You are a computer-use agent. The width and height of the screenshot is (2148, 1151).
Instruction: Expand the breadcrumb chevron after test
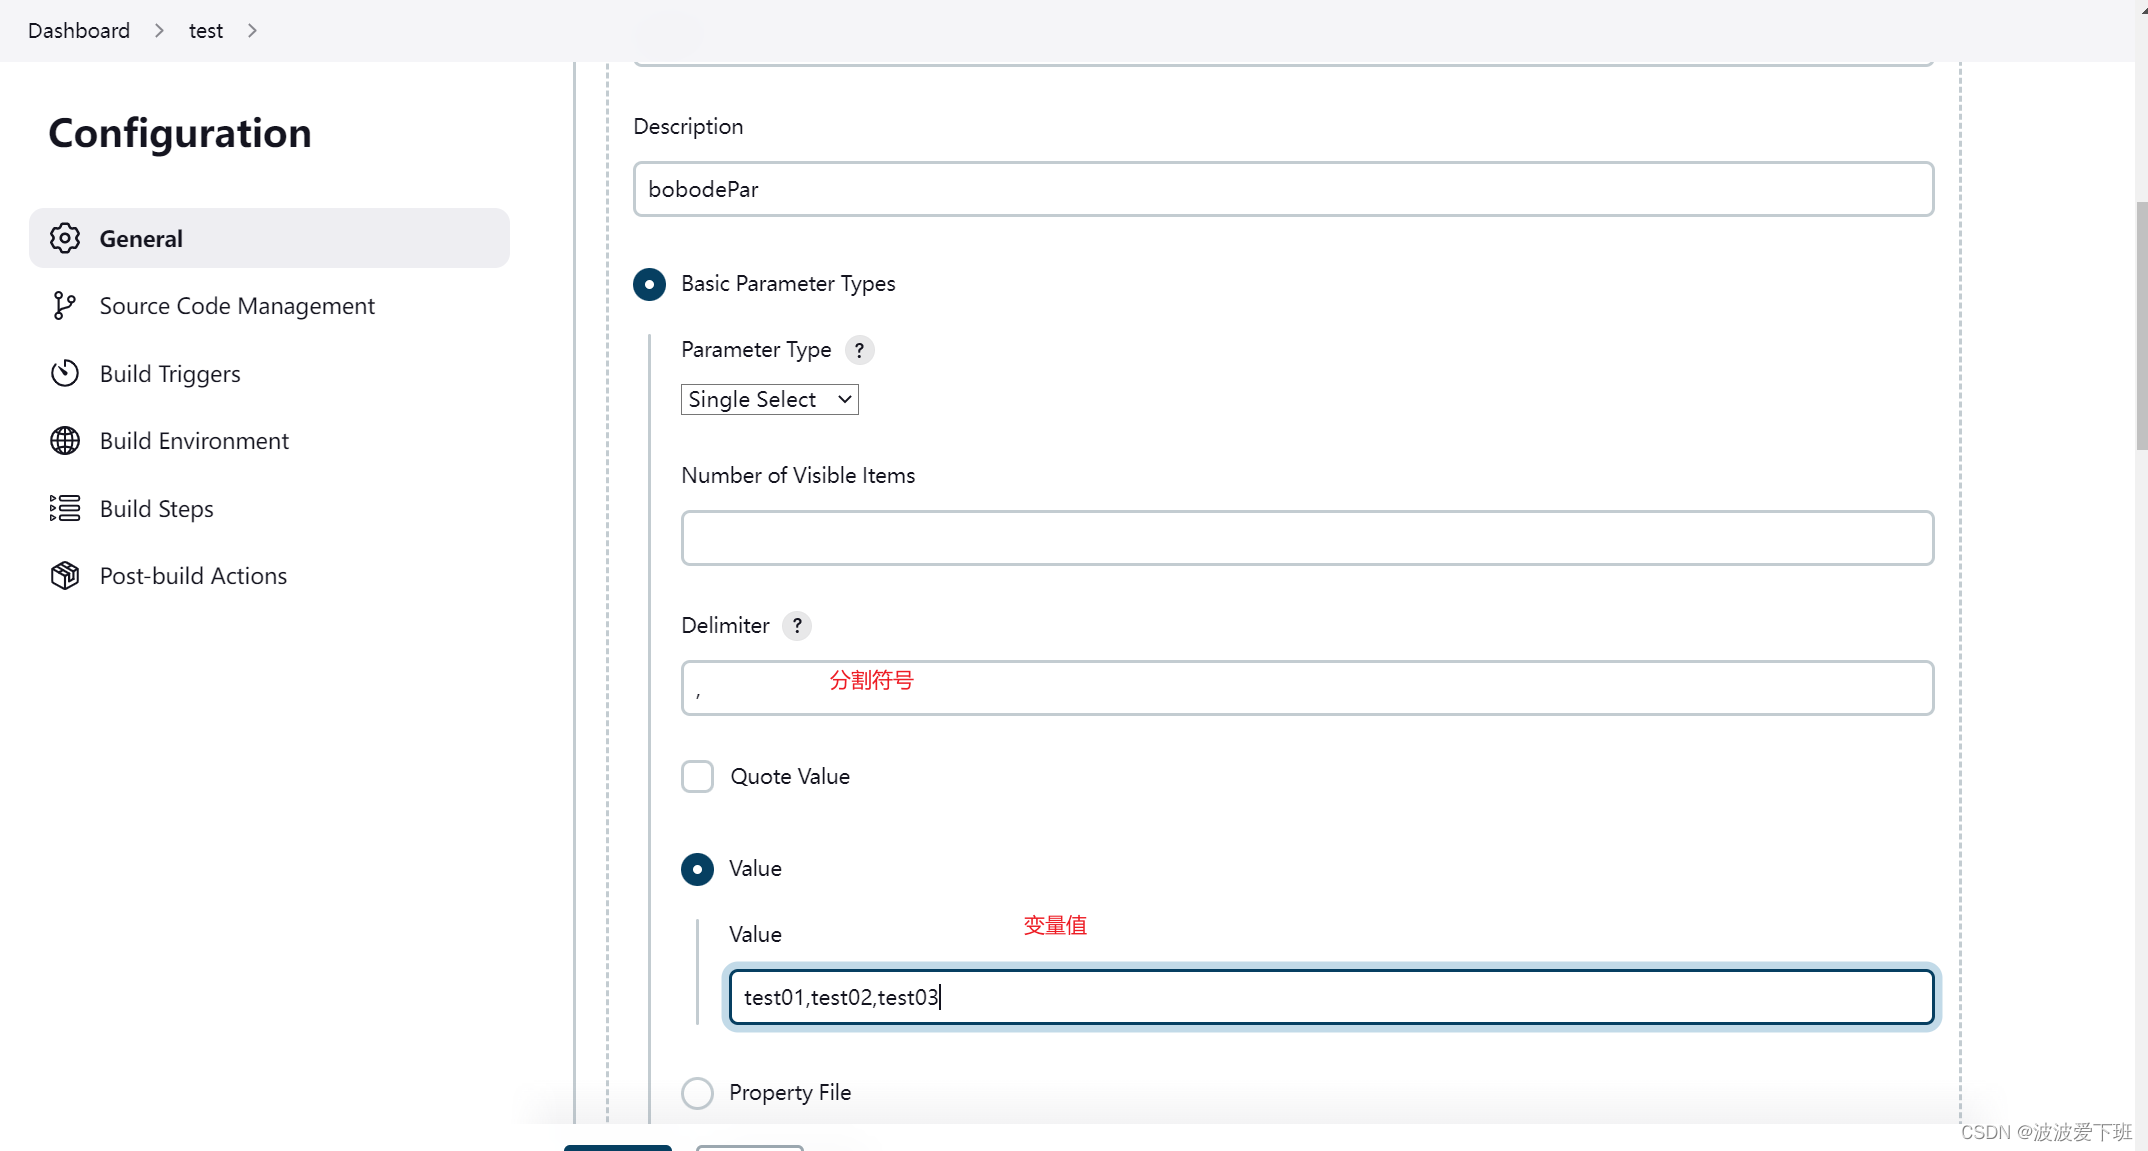252,30
